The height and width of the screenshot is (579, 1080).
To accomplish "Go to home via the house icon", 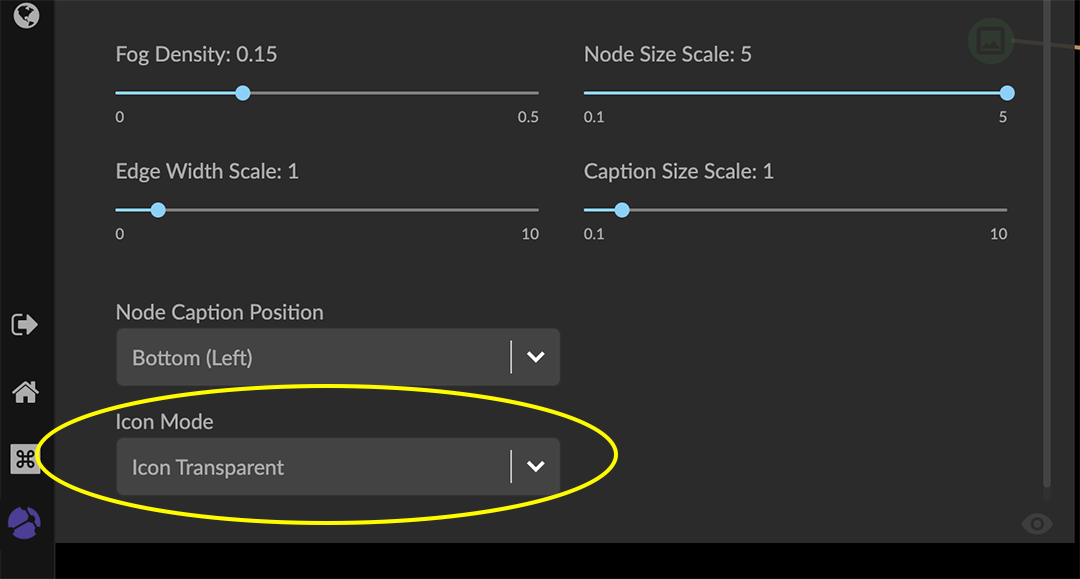I will (25, 392).
